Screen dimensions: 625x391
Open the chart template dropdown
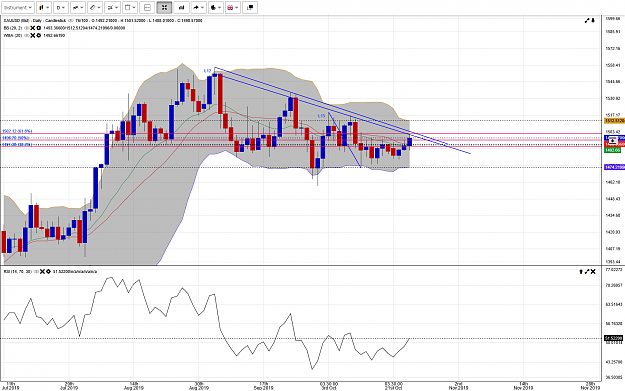(130, 8)
